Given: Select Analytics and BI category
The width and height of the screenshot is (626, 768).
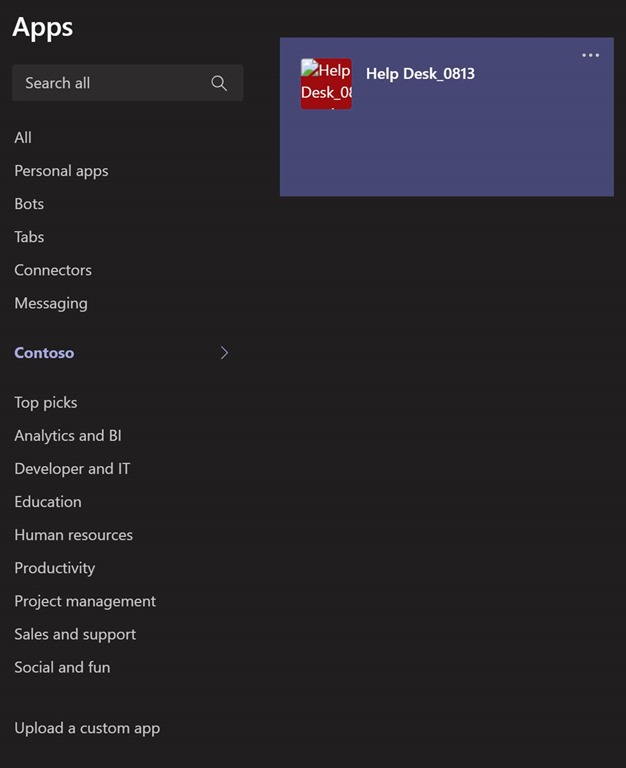Looking at the screenshot, I should click(68, 436).
